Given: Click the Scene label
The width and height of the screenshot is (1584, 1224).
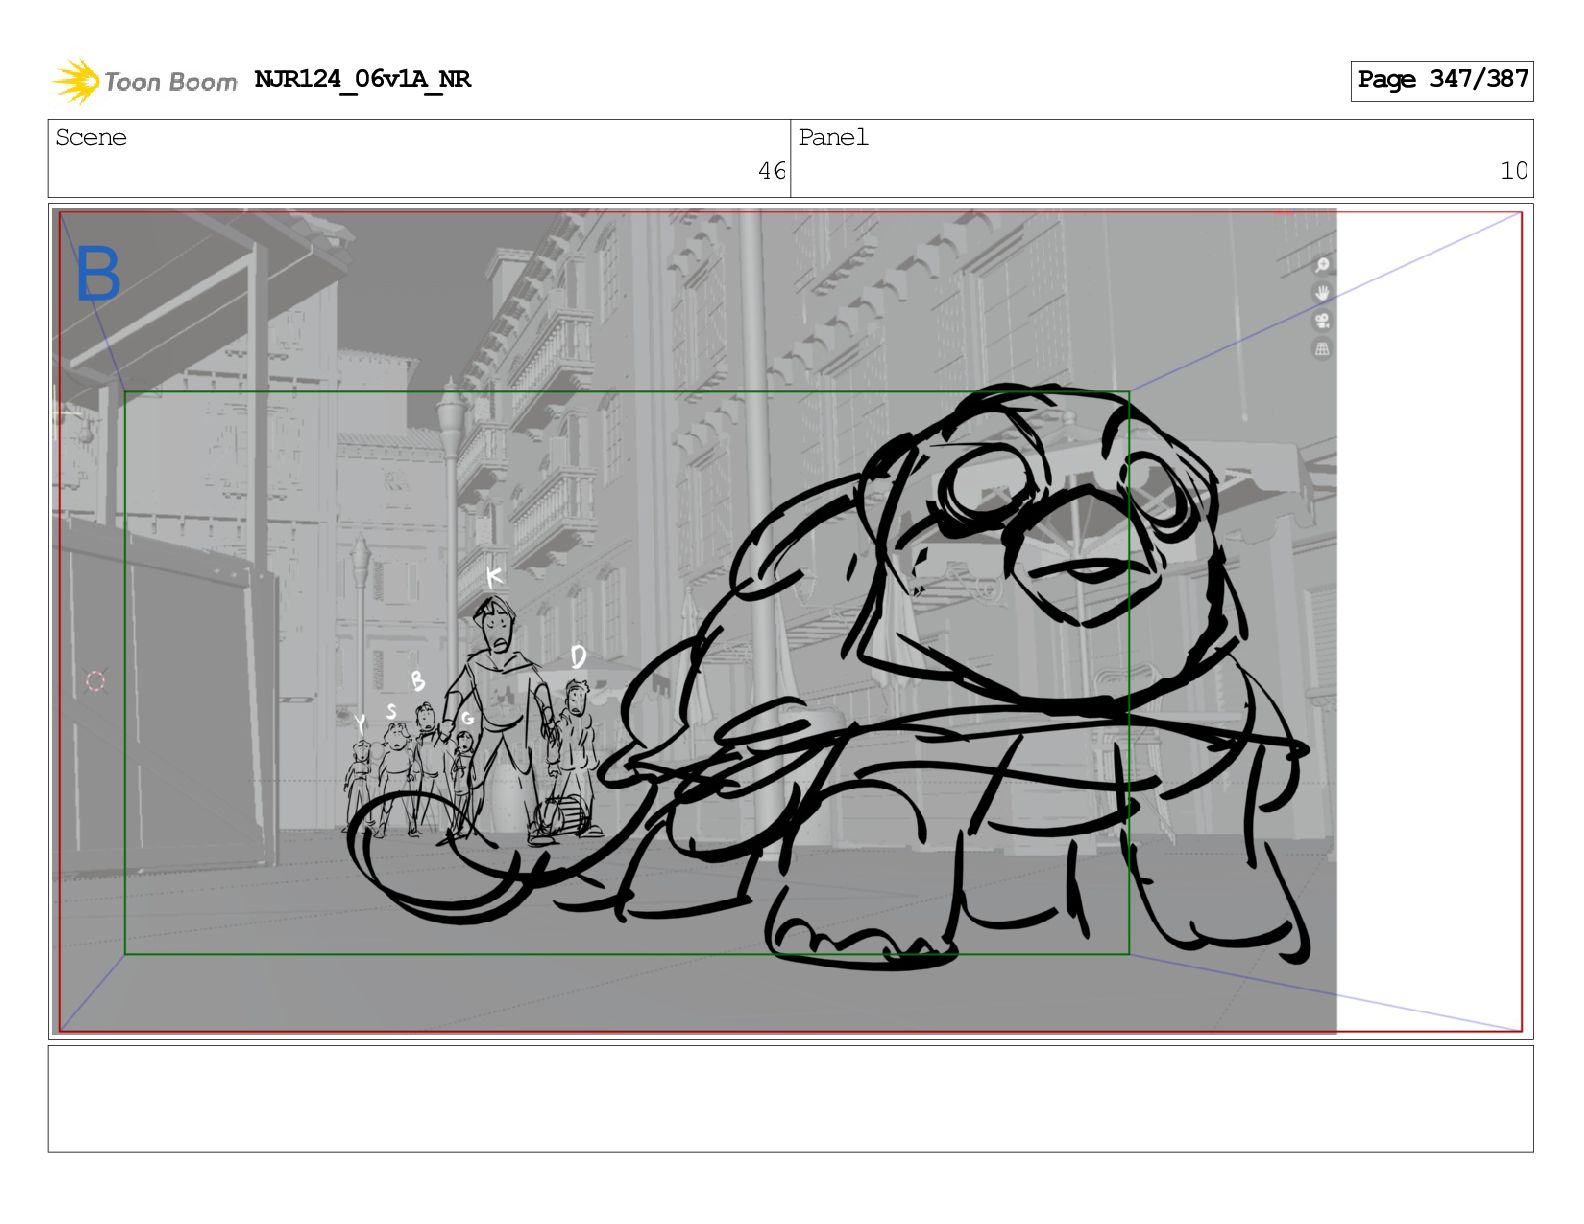Looking at the screenshot, I should (x=91, y=138).
